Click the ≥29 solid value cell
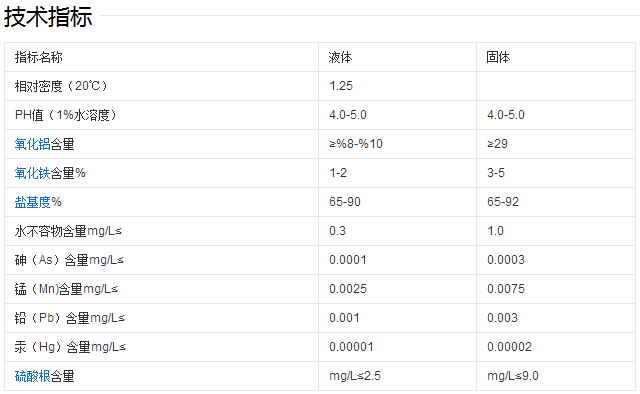The height and width of the screenshot is (394, 640). pyautogui.click(x=556, y=144)
